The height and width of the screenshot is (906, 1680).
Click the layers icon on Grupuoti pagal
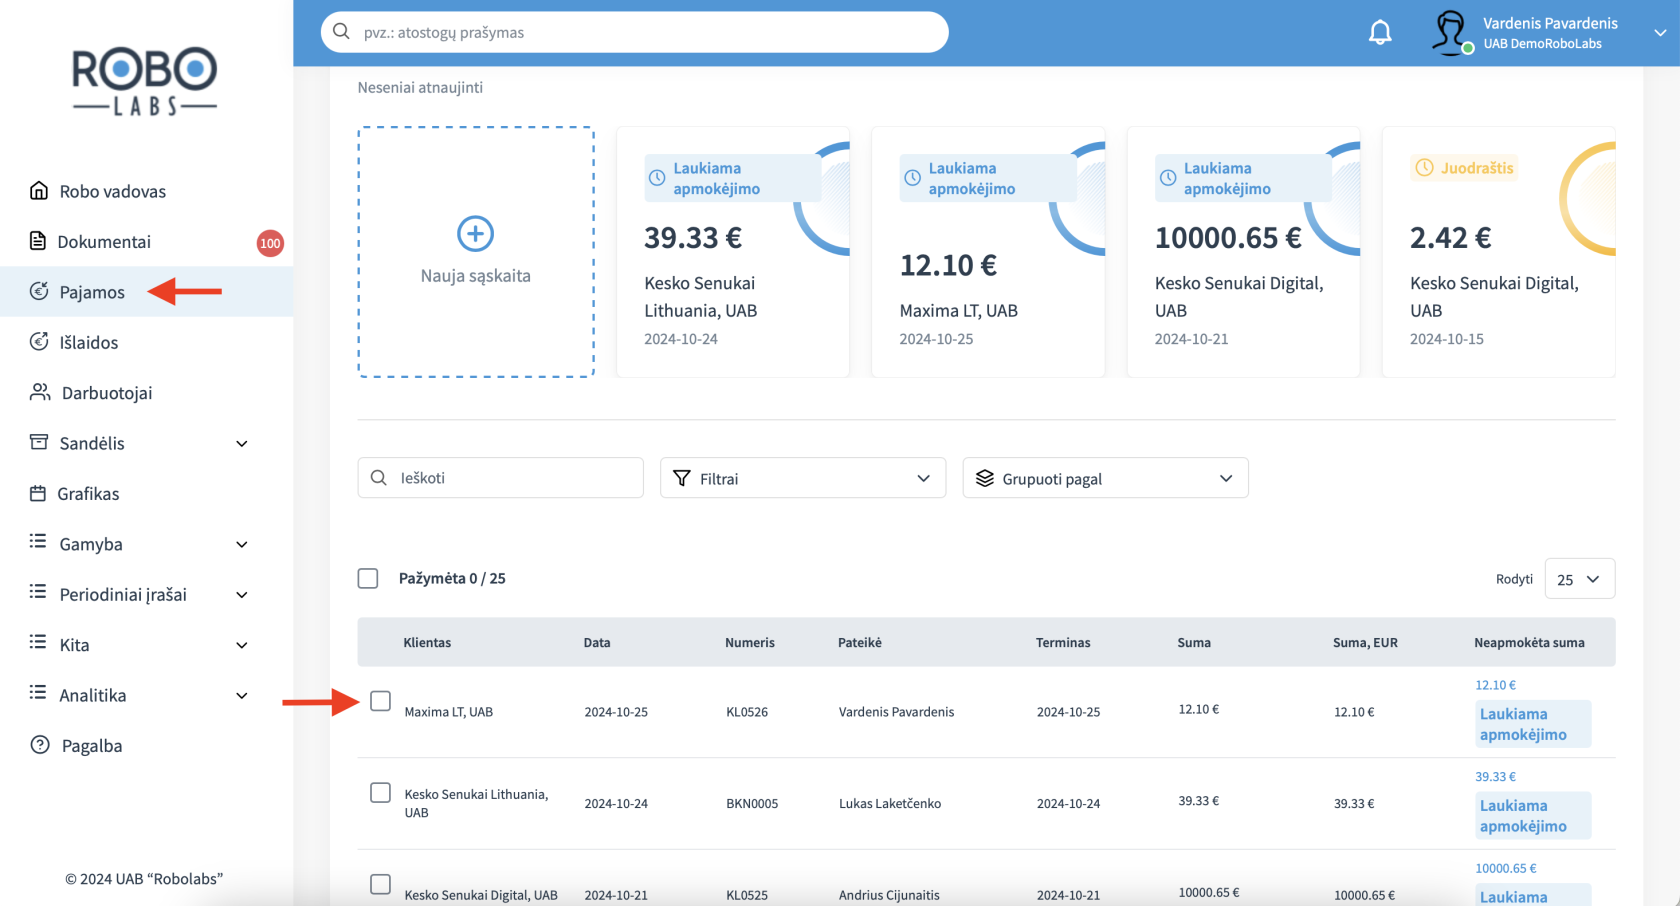pos(985,479)
